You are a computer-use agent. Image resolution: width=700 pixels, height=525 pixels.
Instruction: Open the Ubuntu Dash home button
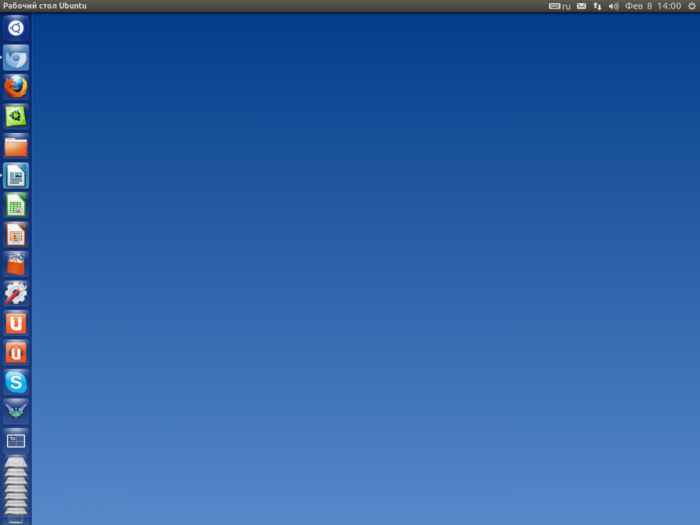click(16, 28)
